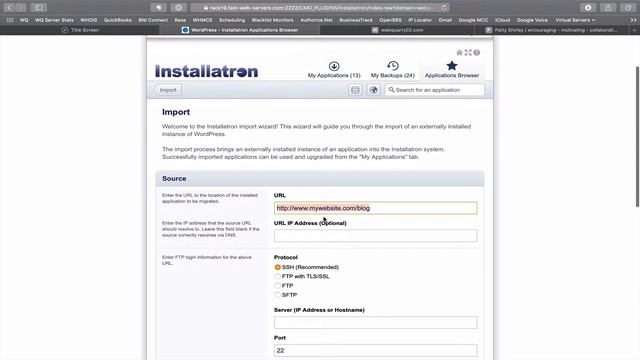Toggle the Installatron fullscreen expand icon
The width and height of the screenshot is (640, 360).
pyautogui.click(x=468, y=52)
